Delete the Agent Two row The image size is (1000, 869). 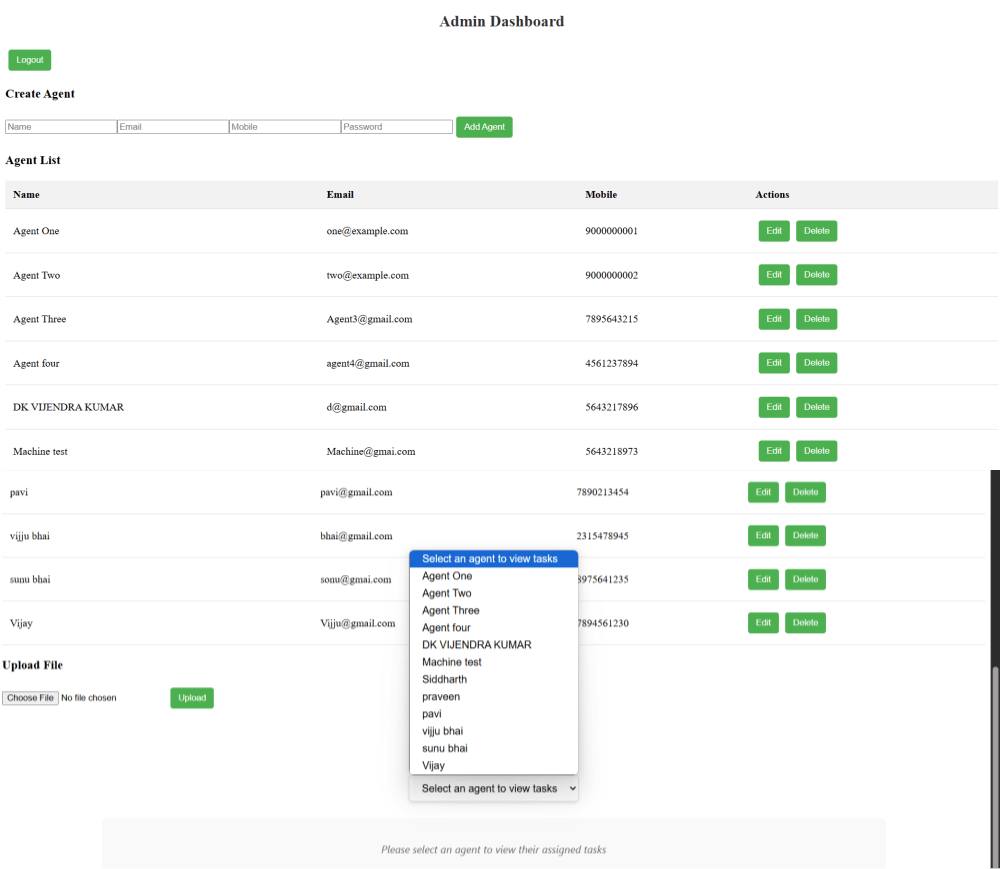(x=816, y=275)
